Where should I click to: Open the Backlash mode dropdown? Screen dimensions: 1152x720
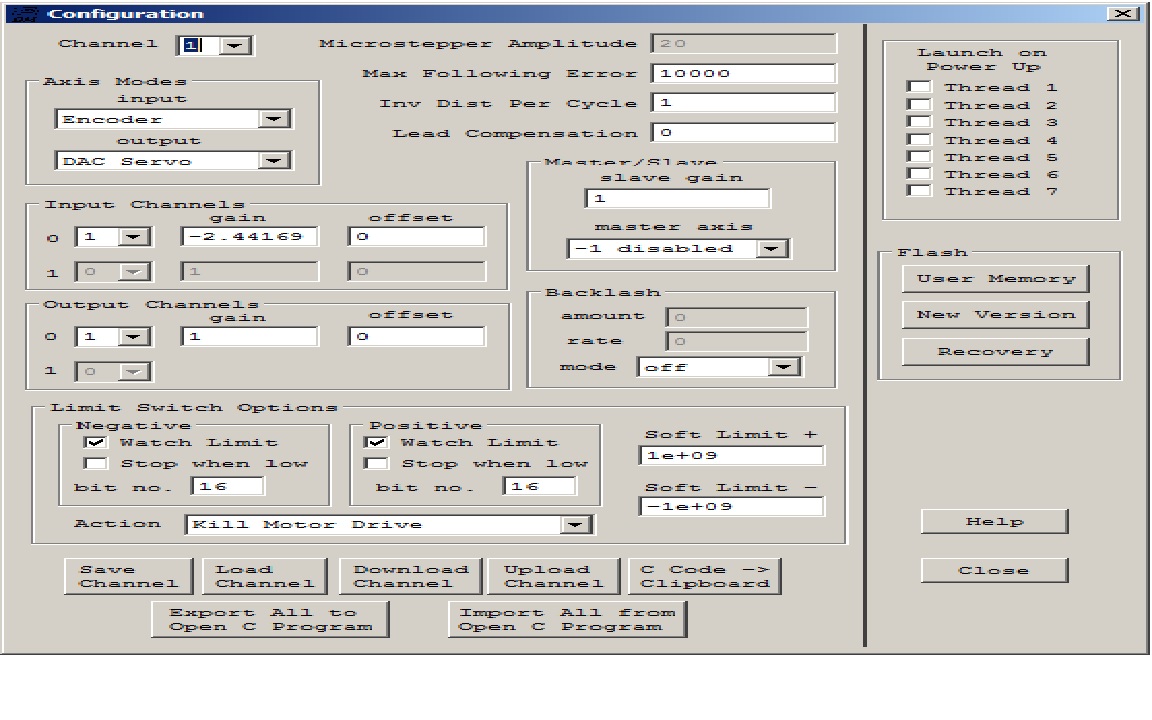(784, 367)
